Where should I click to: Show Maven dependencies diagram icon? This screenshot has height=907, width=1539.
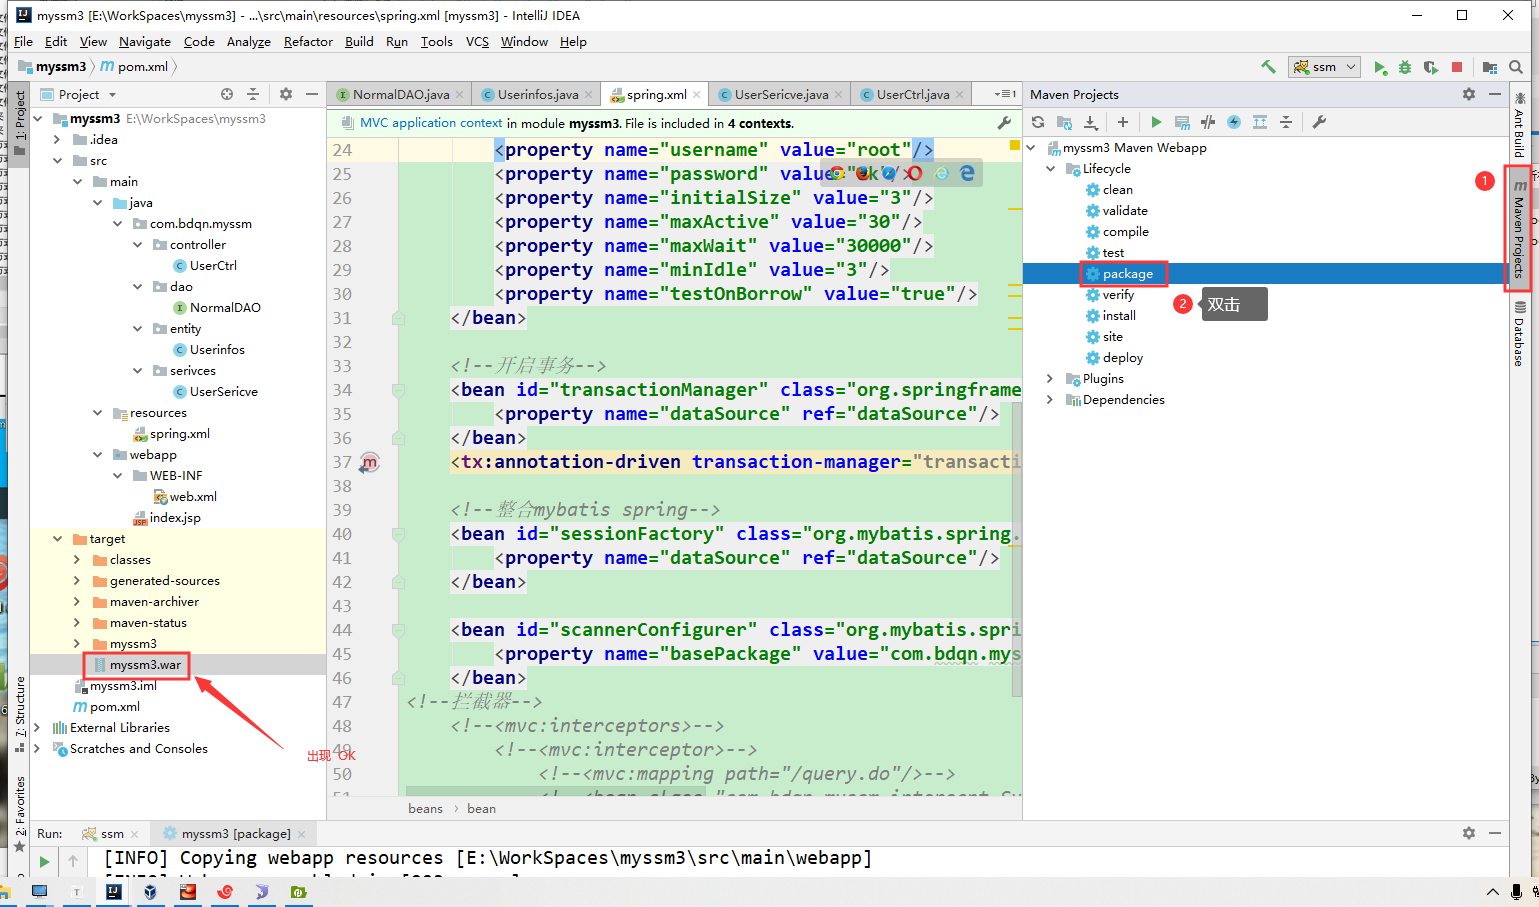click(1260, 122)
